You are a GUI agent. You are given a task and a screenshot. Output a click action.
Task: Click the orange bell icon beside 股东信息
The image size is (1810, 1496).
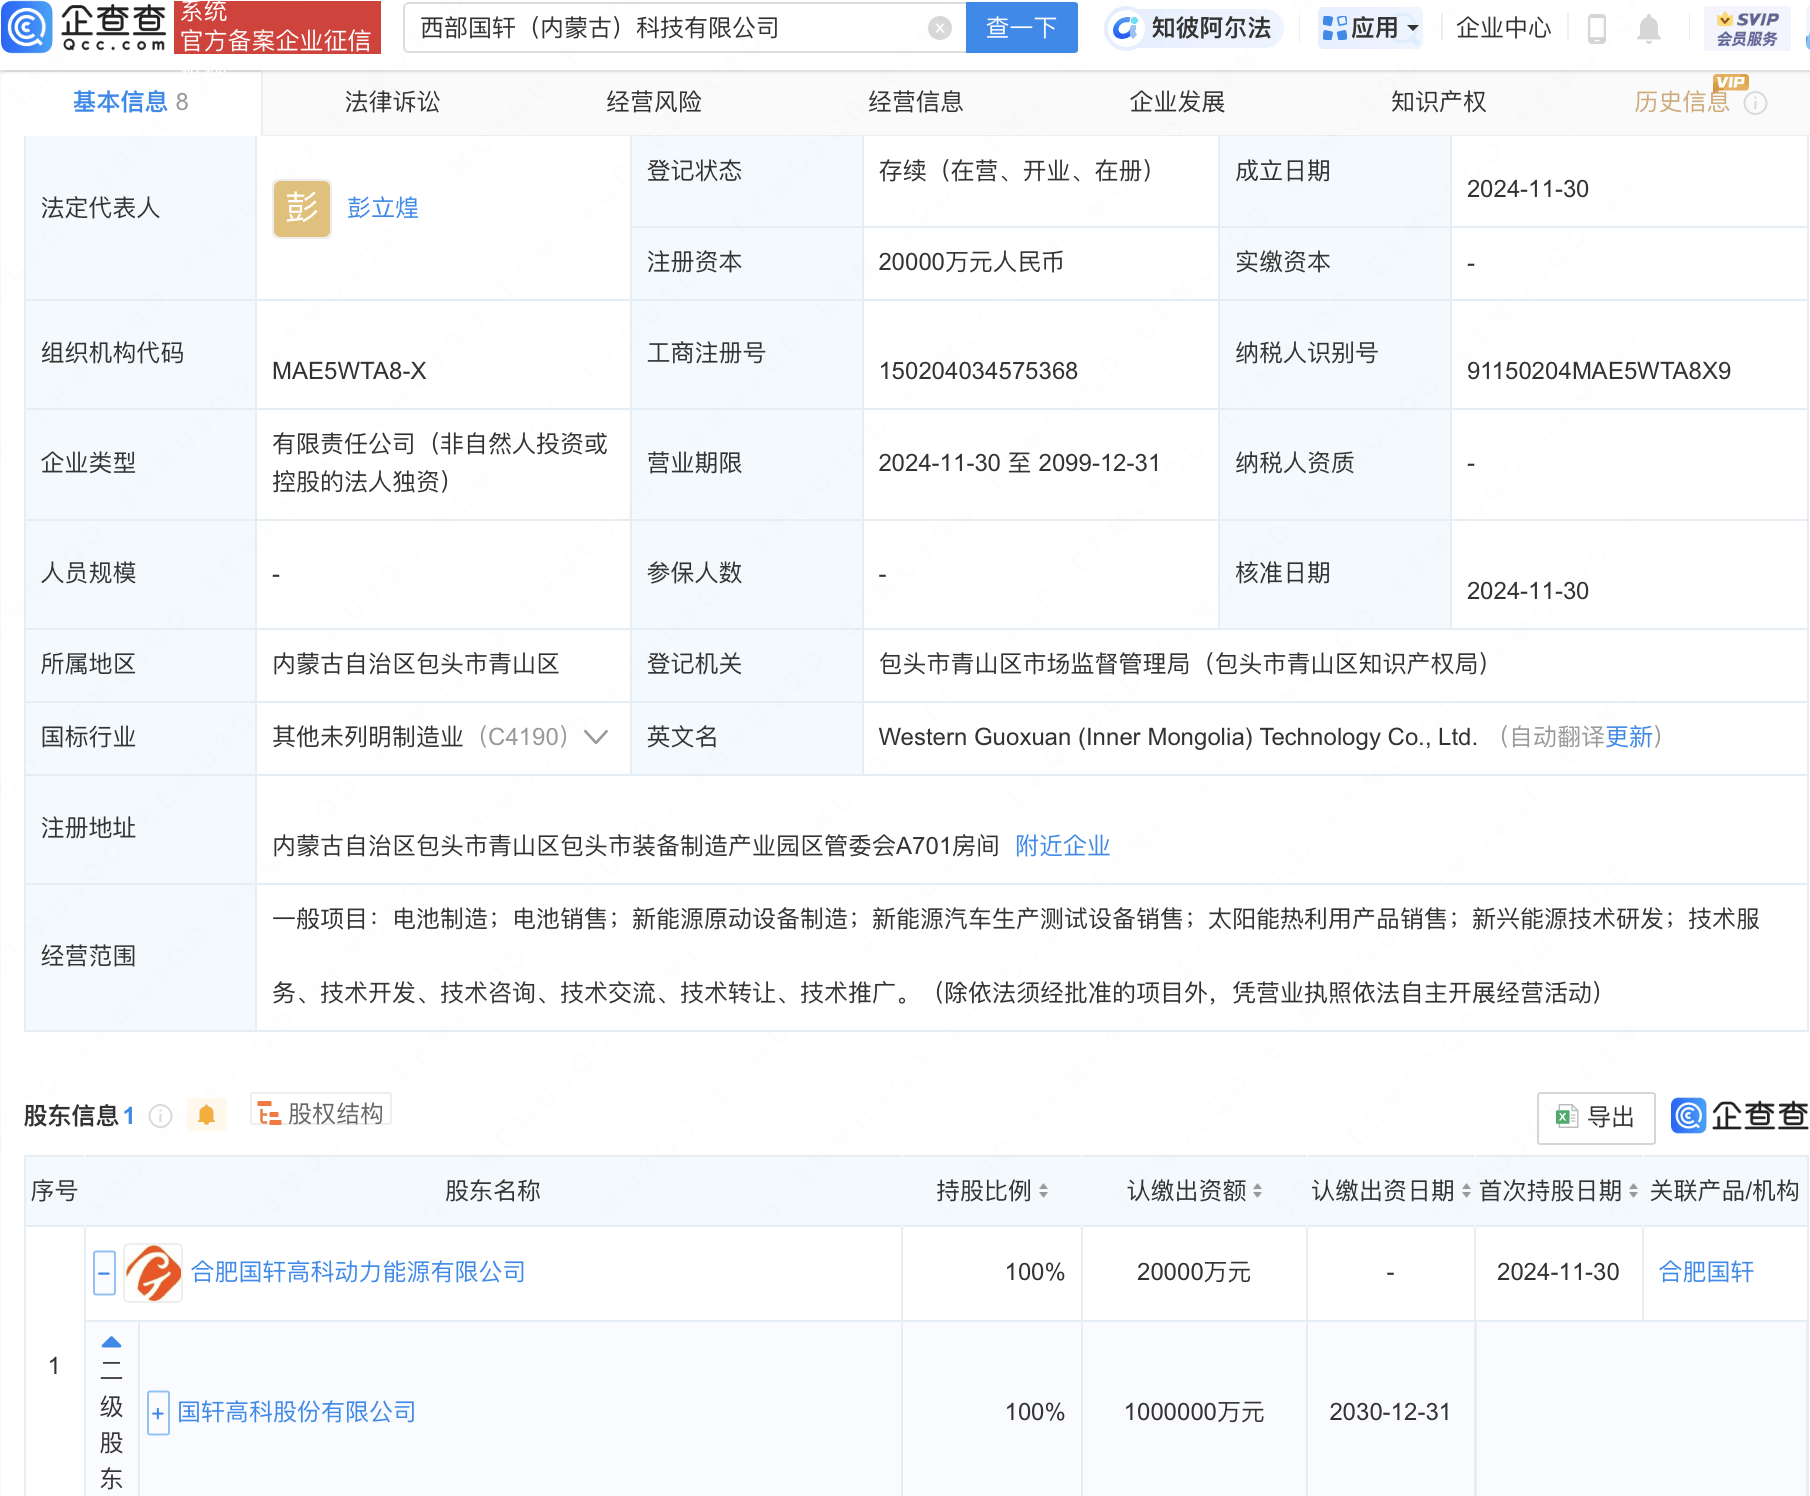pos(206,1115)
